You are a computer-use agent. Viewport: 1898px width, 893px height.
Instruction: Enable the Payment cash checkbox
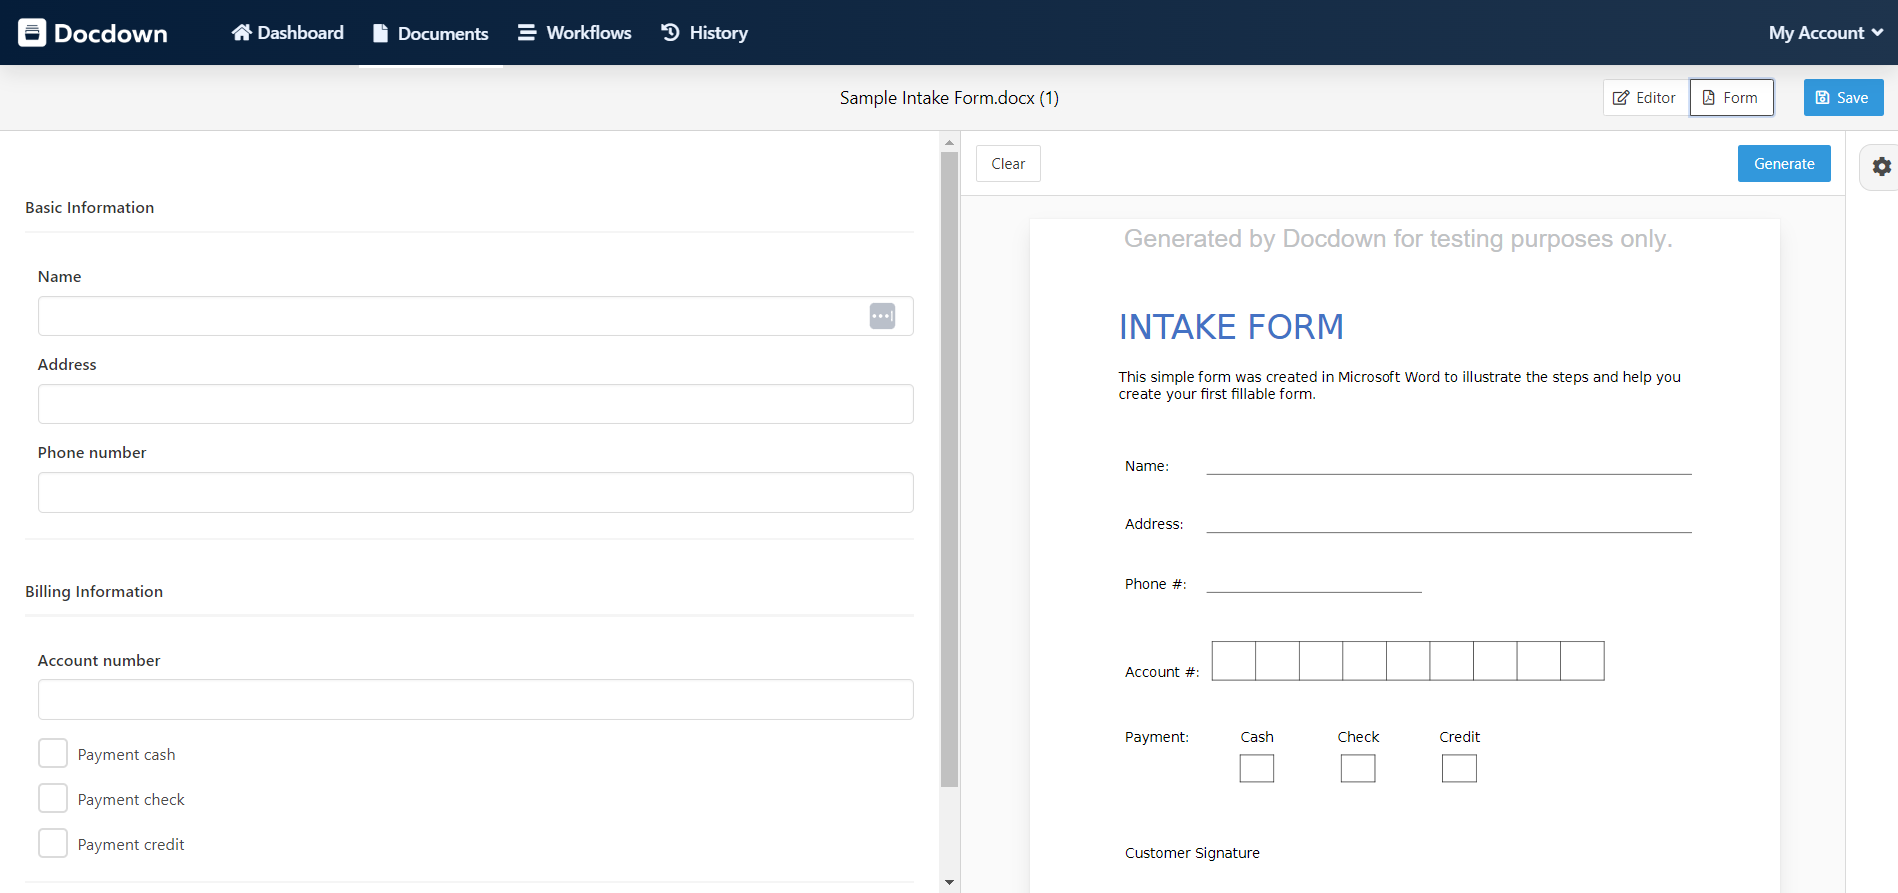tap(53, 754)
